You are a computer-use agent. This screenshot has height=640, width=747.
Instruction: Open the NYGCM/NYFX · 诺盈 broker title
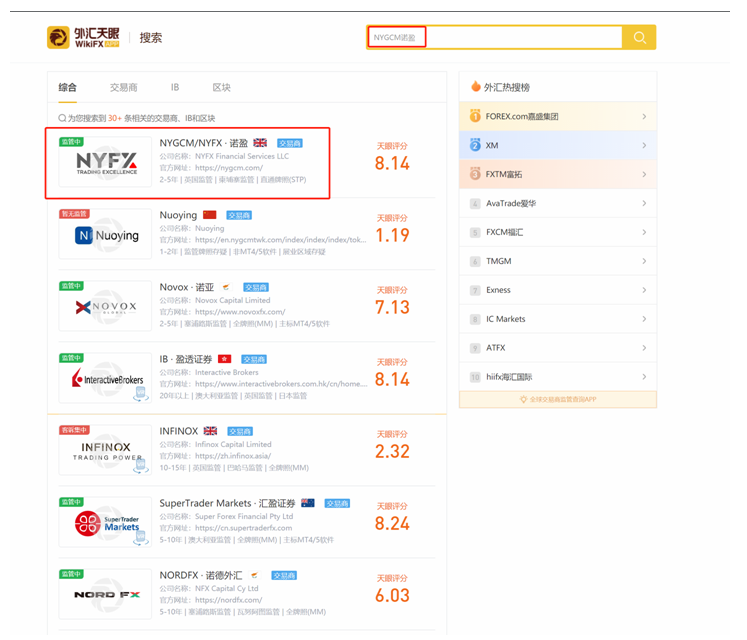[x=203, y=143]
